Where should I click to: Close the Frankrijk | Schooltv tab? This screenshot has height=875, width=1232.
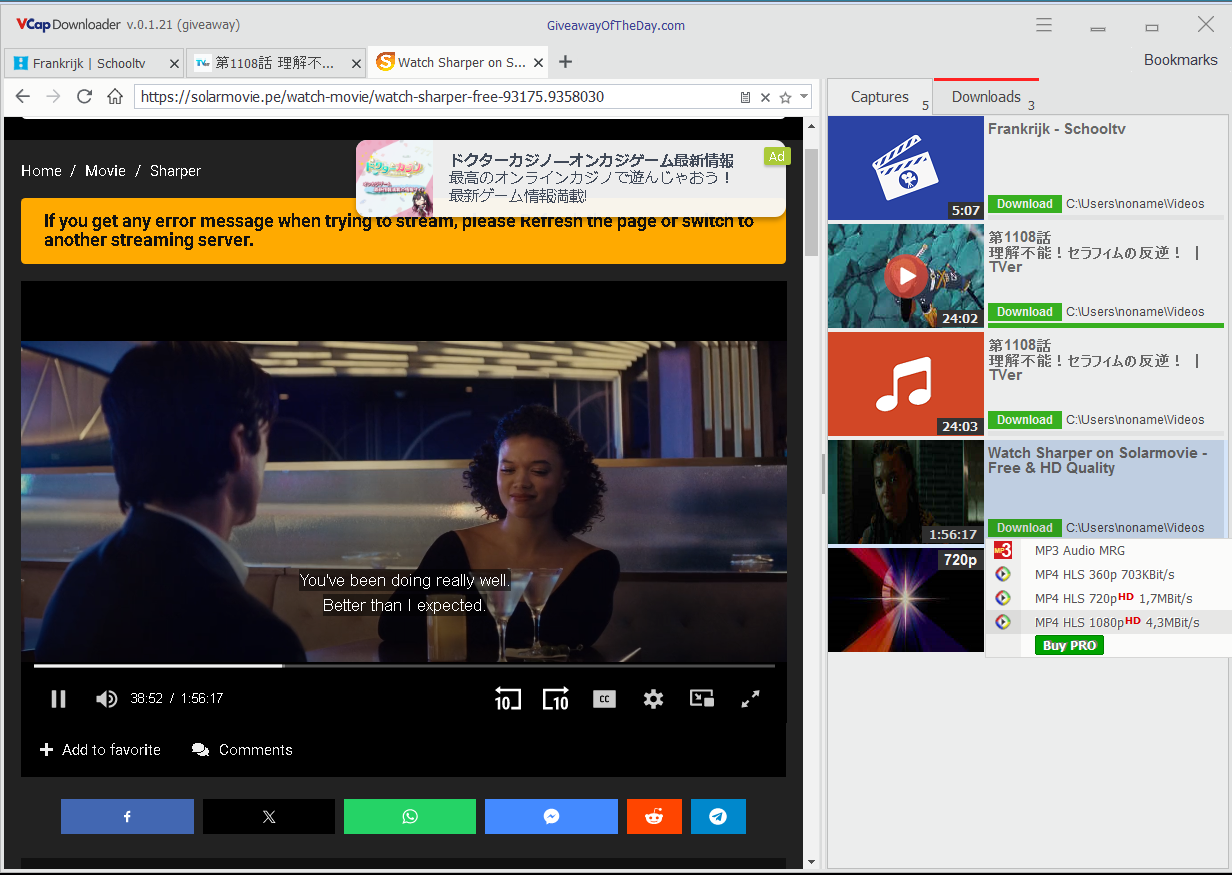coord(174,63)
